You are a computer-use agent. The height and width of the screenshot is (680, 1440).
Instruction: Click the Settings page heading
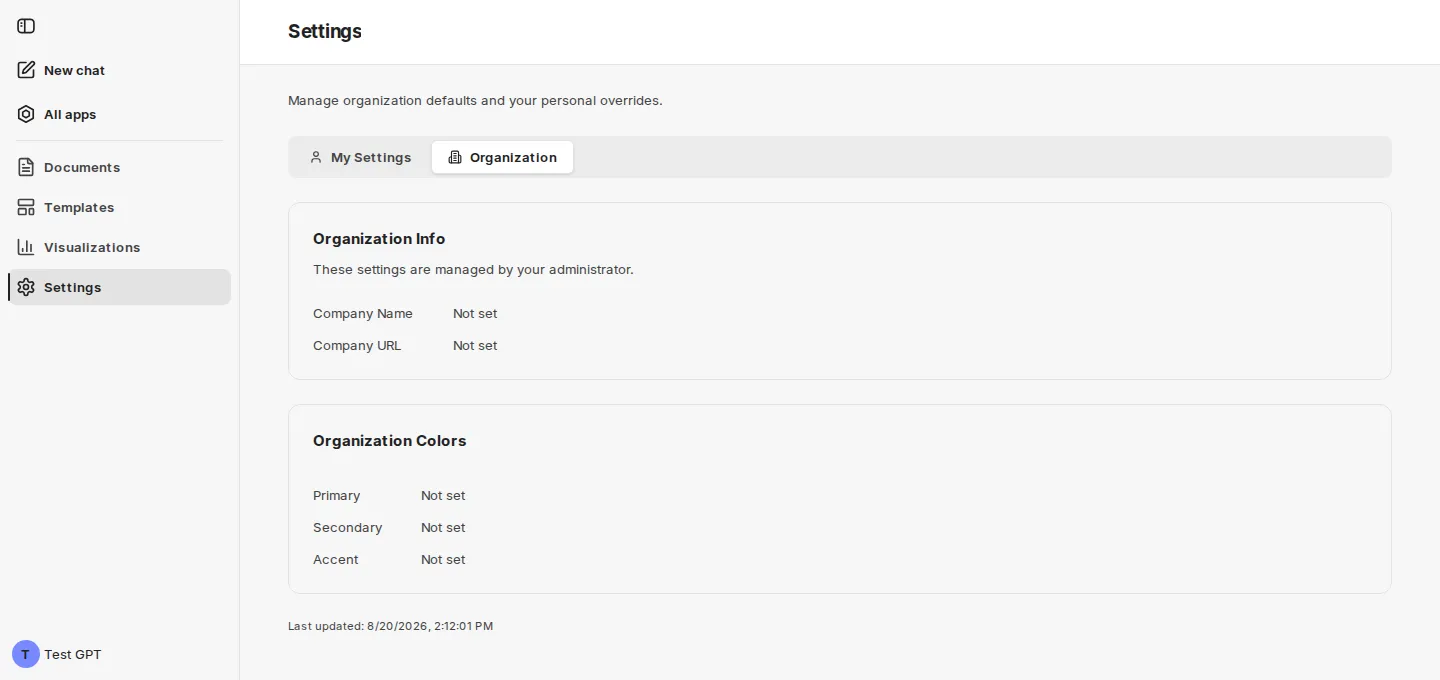tap(325, 31)
